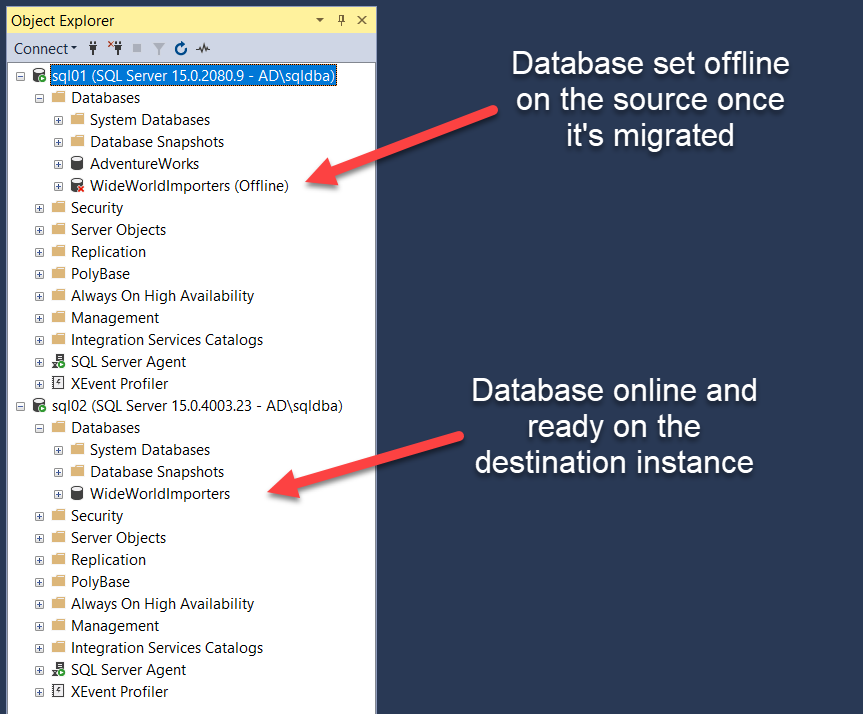Collapse the sql02 server node
863x714 pixels.
click(x=20, y=407)
